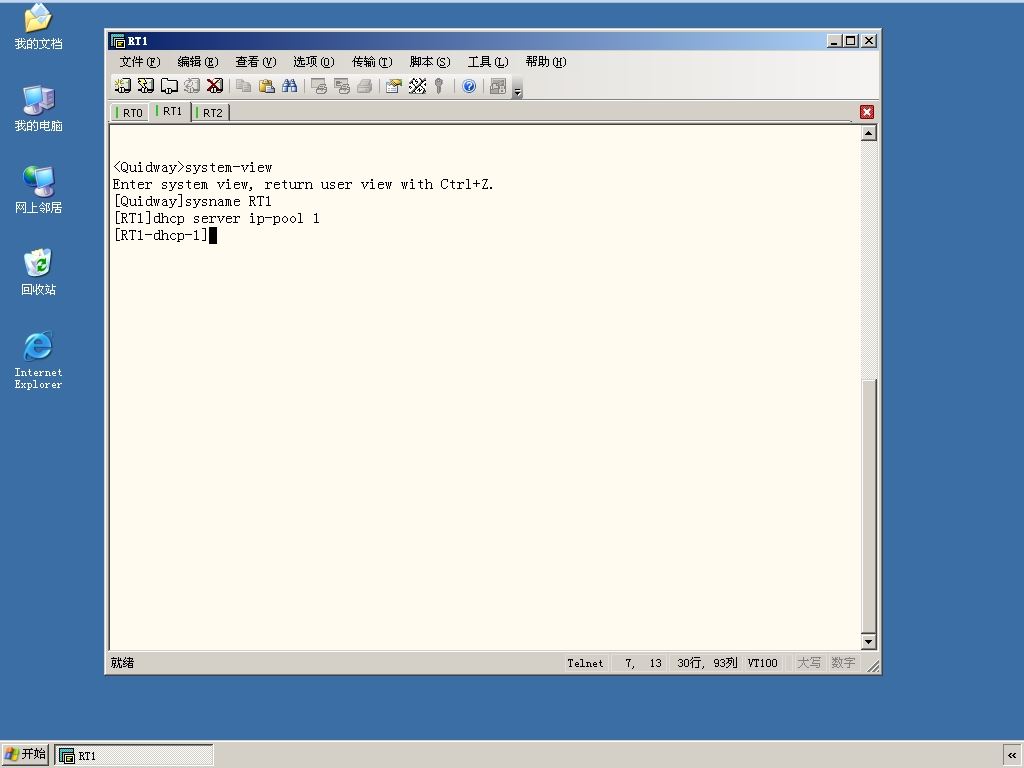The image size is (1024, 768).
Task: Open the 选项(O) menu
Action: pyautogui.click(x=314, y=62)
